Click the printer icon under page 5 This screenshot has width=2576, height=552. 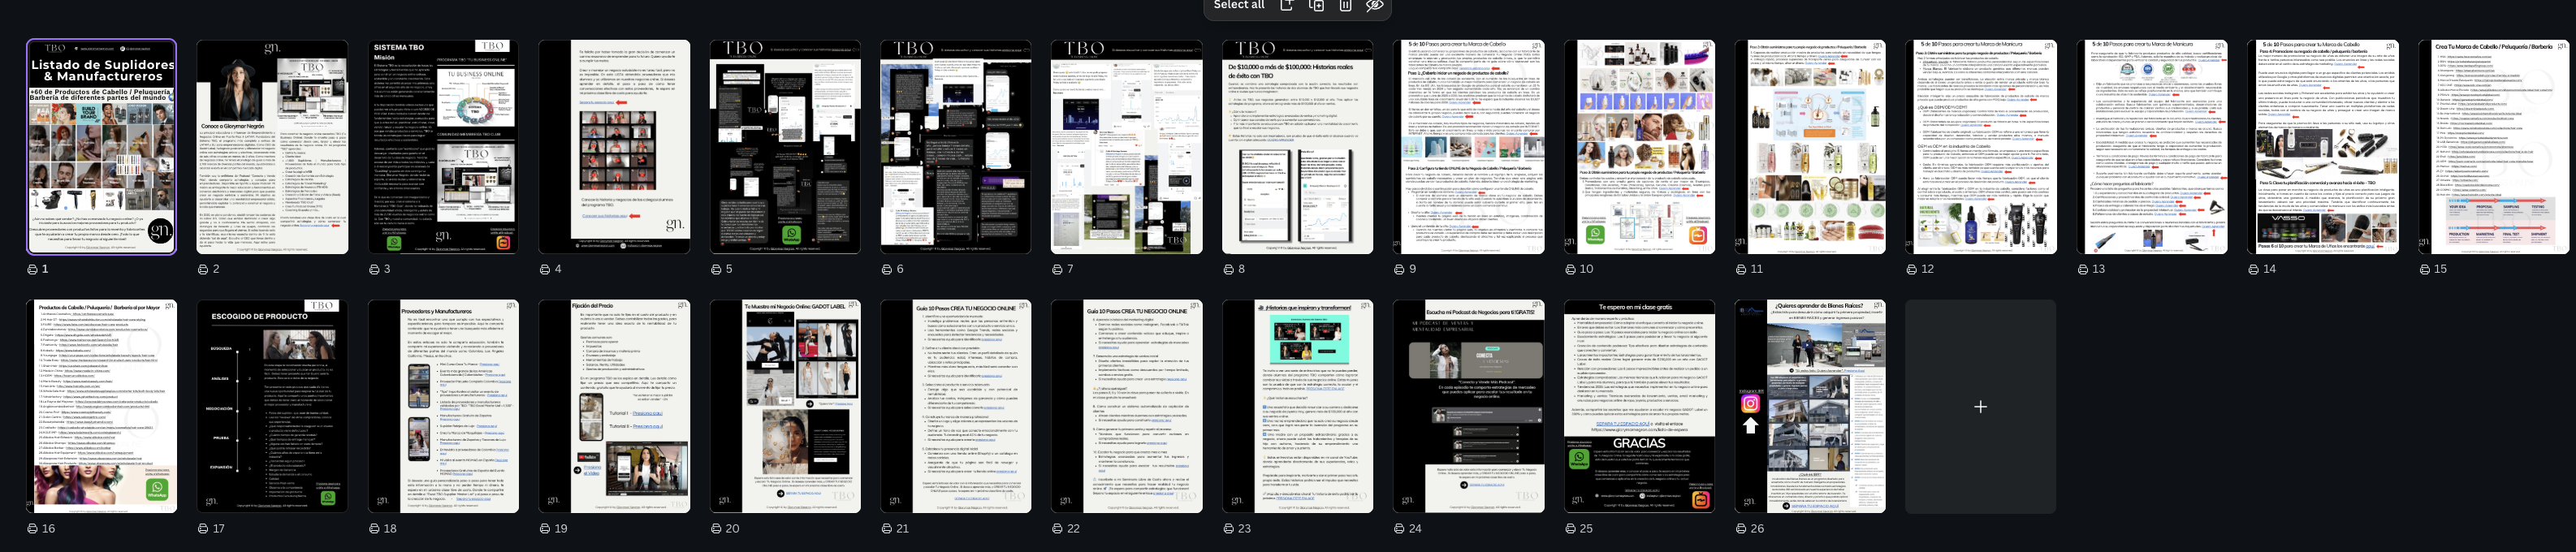pyautogui.click(x=716, y=270)
